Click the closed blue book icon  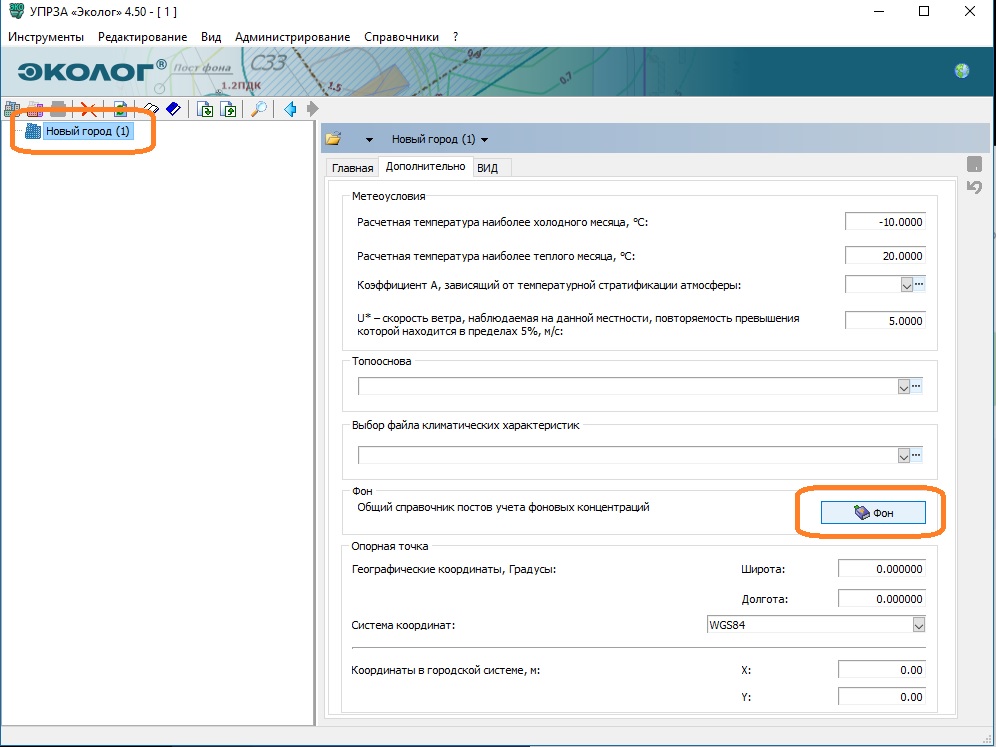[172, 109]
